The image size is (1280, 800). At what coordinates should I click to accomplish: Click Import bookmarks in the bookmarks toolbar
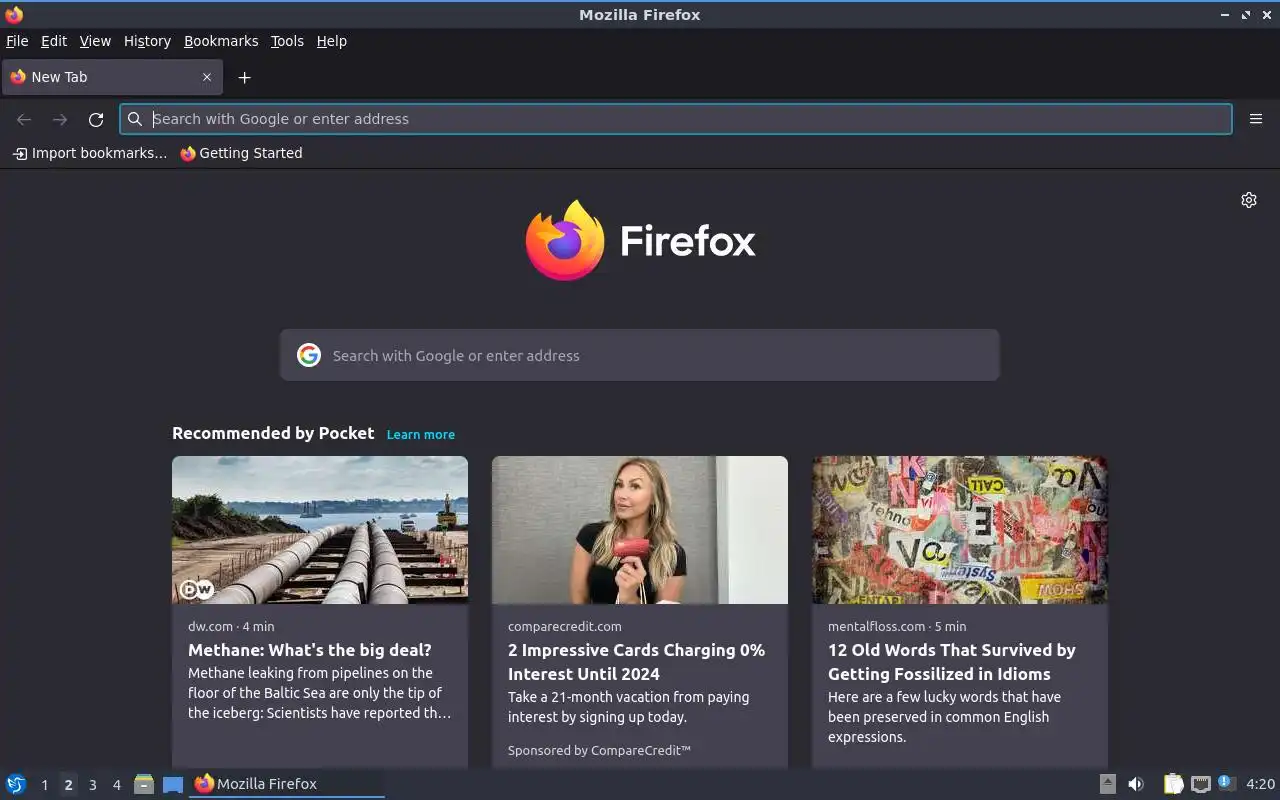(89, 153)
